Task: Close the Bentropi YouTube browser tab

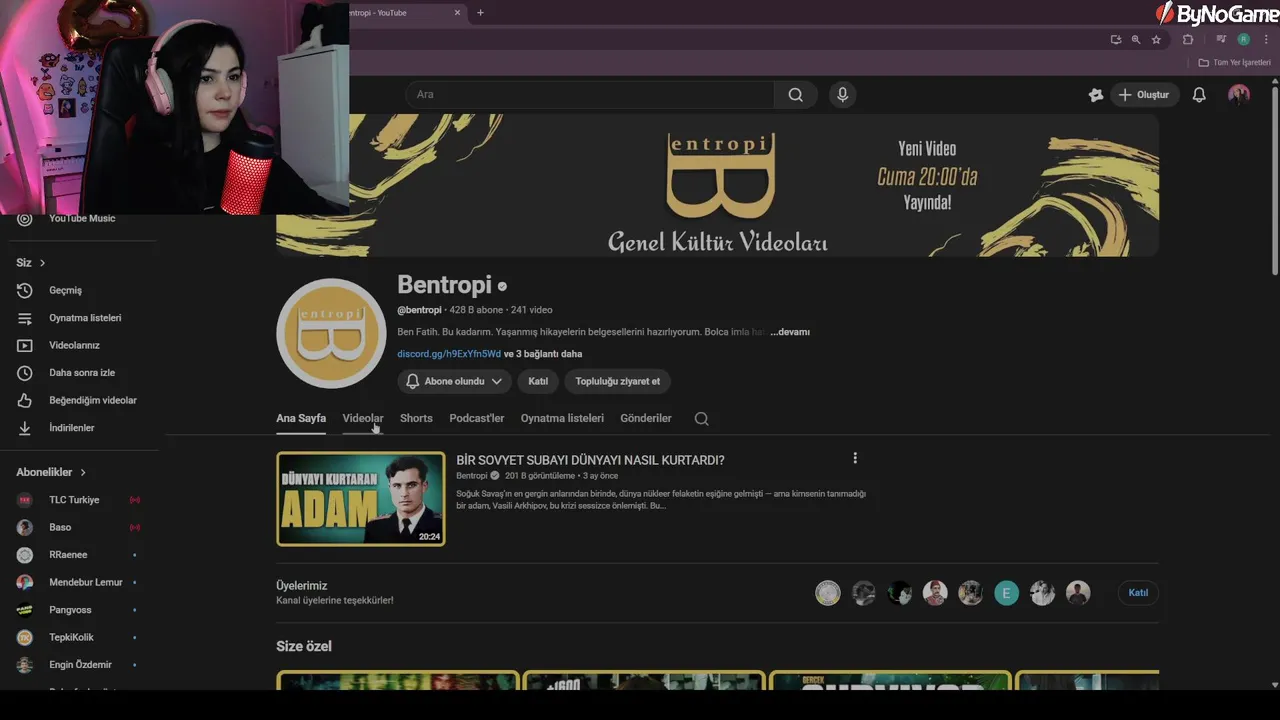Action: pos(458,13)
